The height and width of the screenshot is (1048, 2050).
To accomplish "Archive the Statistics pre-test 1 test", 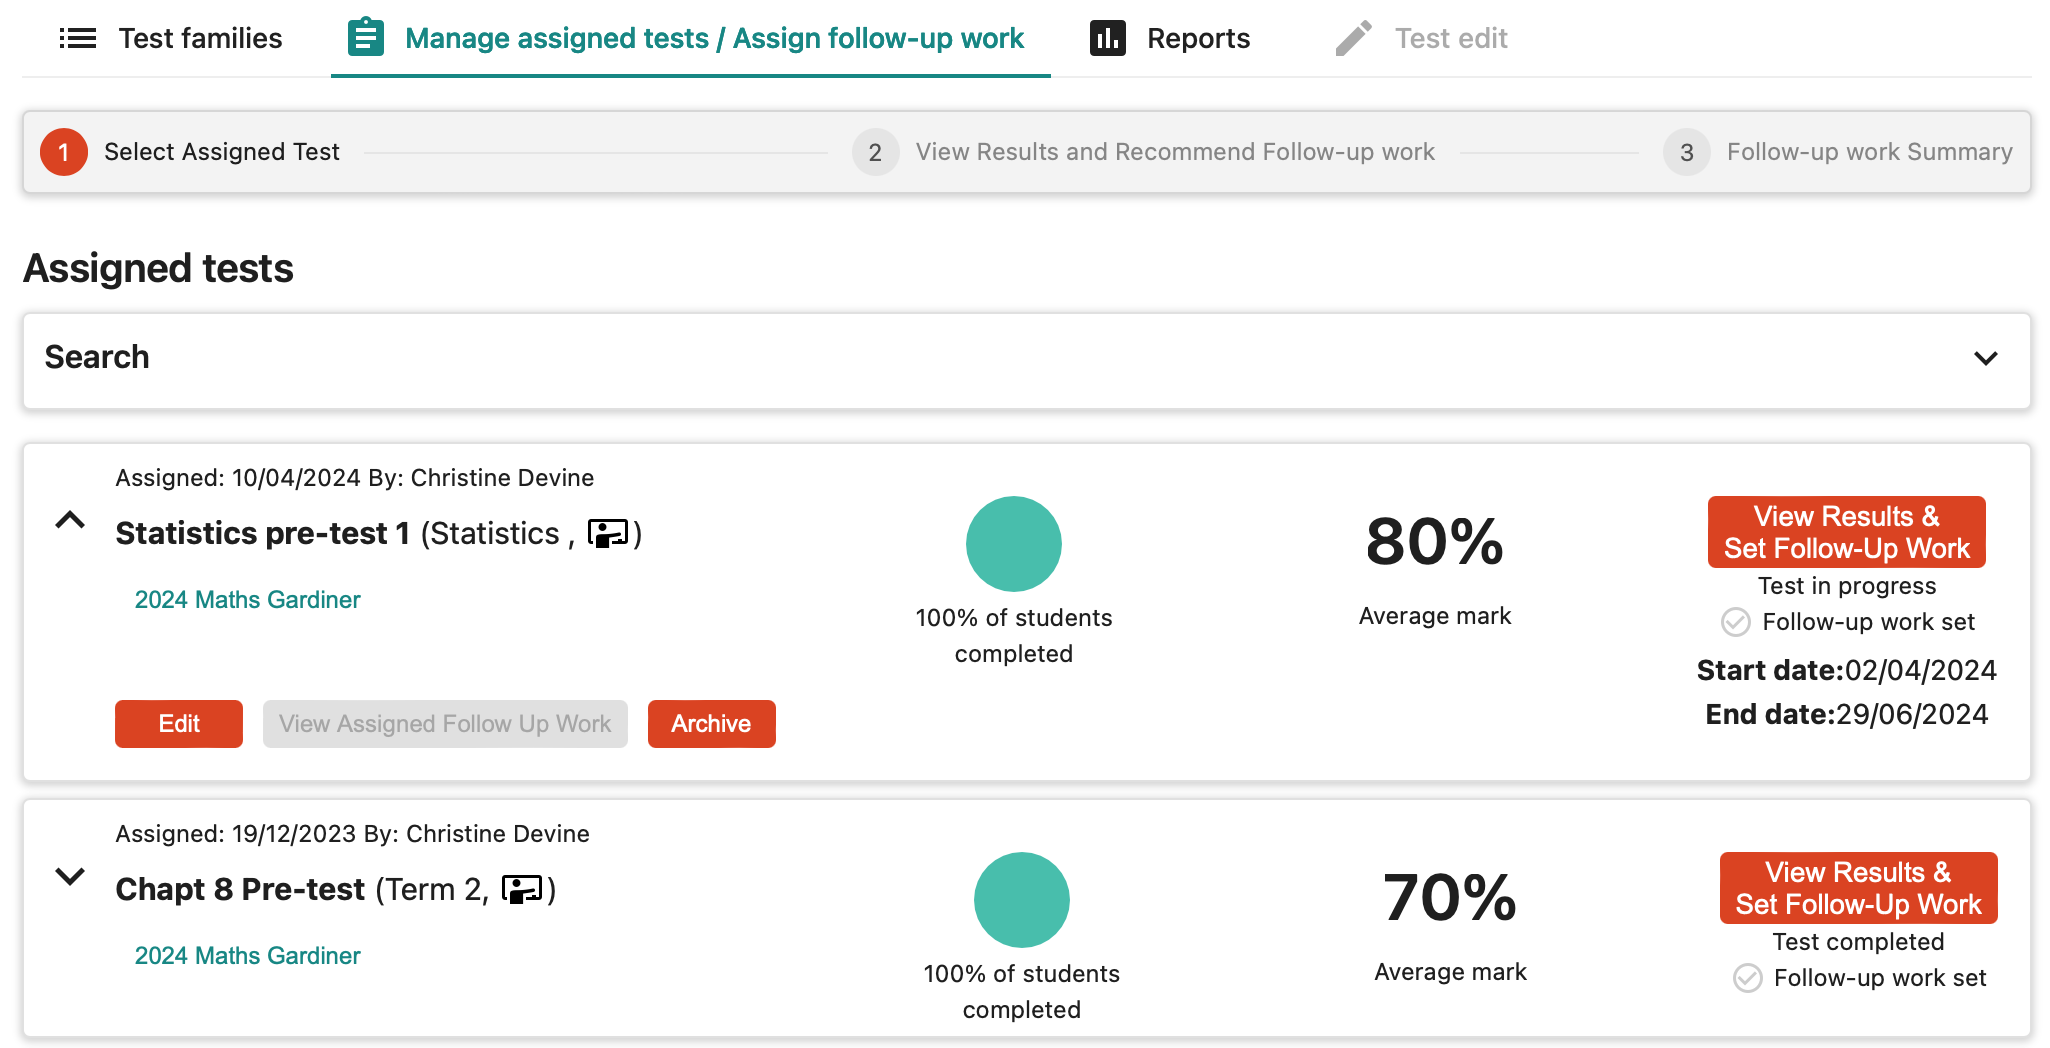I will pyautogui.click(x=711, y=724).
